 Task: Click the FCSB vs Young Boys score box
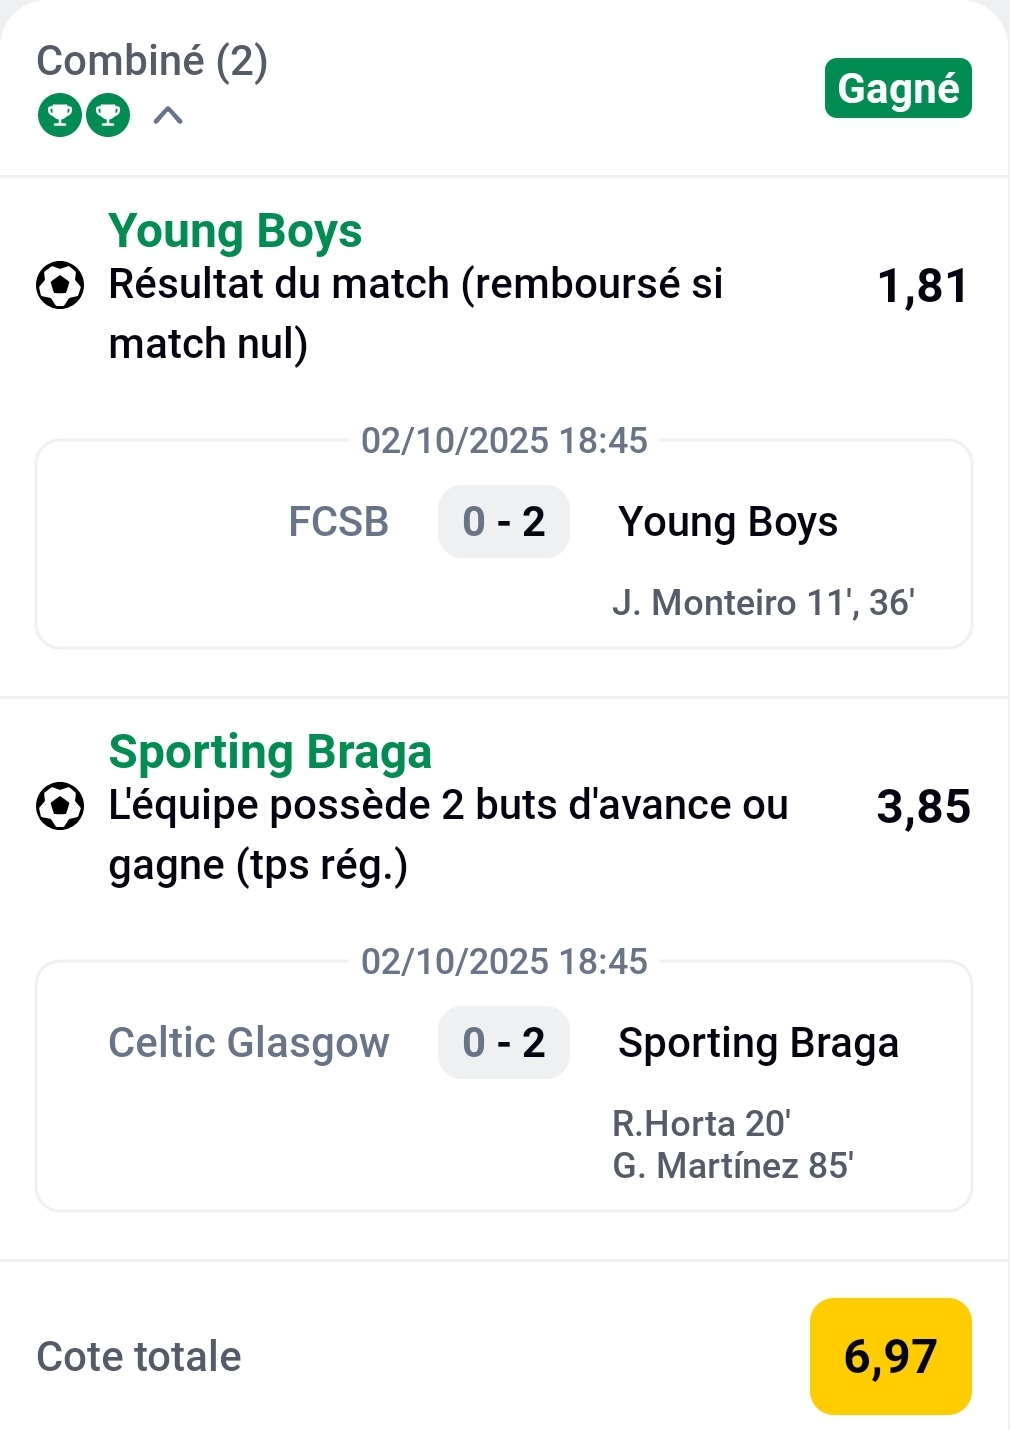tap(504, 522)
